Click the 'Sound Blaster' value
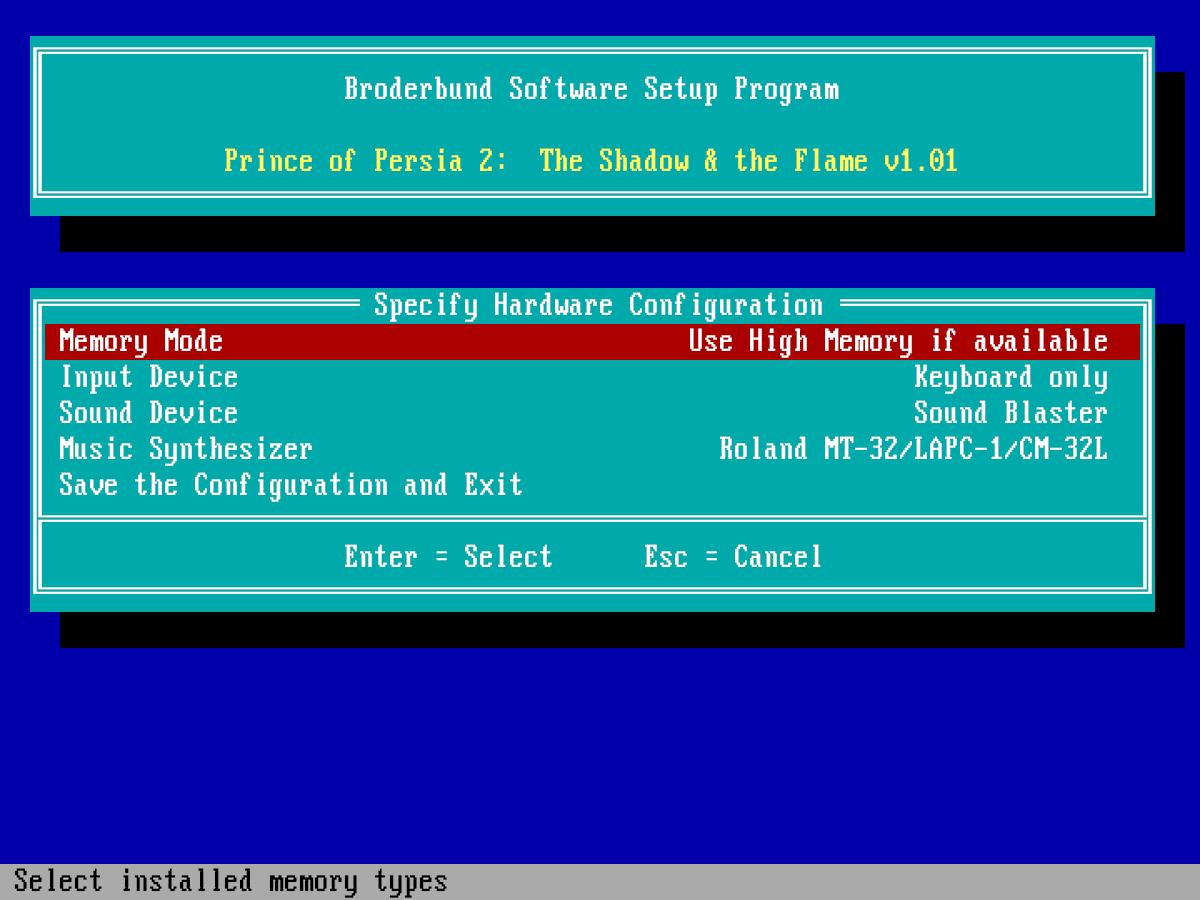Image resolution: width=1200 pixels, height=900 pixels. point(1011,413)
